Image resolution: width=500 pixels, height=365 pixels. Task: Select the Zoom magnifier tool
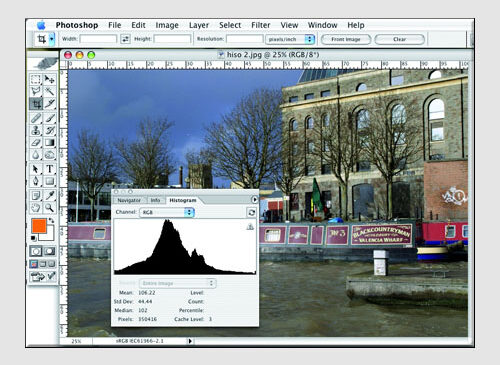pos(49,208)
